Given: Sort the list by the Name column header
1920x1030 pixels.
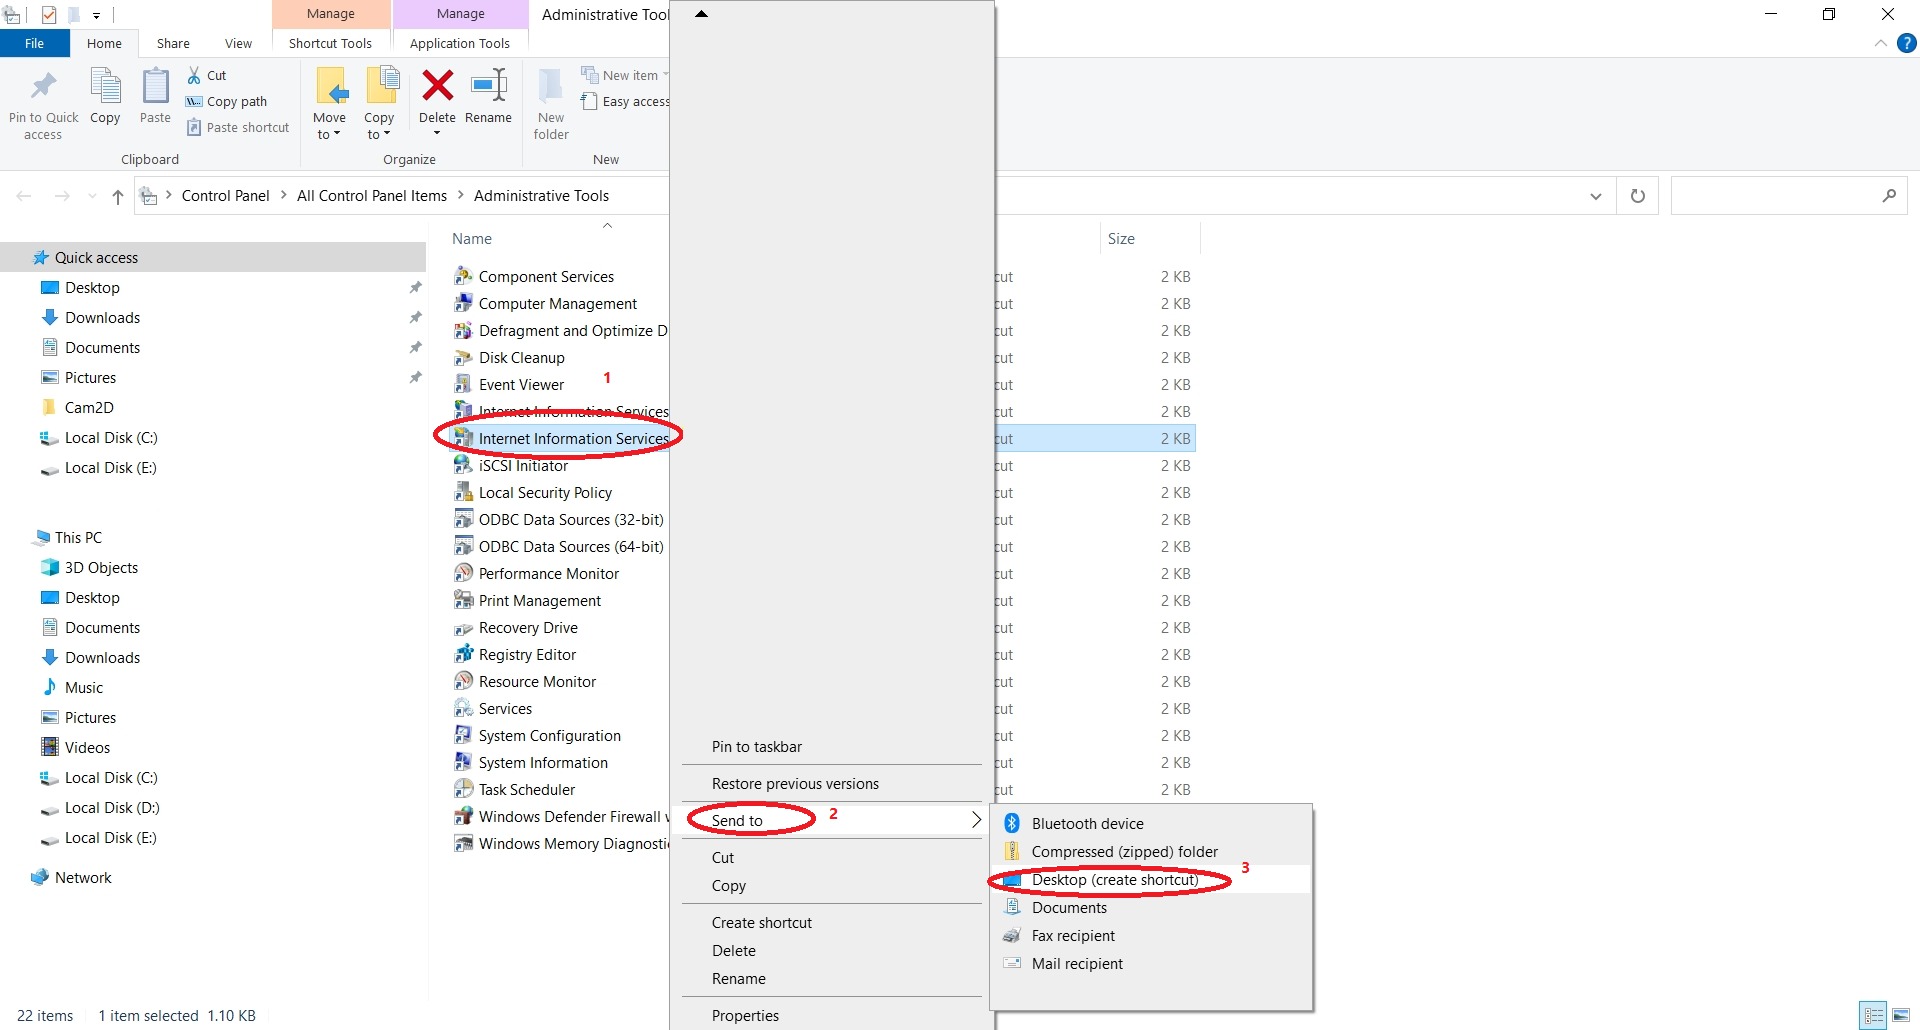Looking at the screenshot, I should tap(472, 238).
